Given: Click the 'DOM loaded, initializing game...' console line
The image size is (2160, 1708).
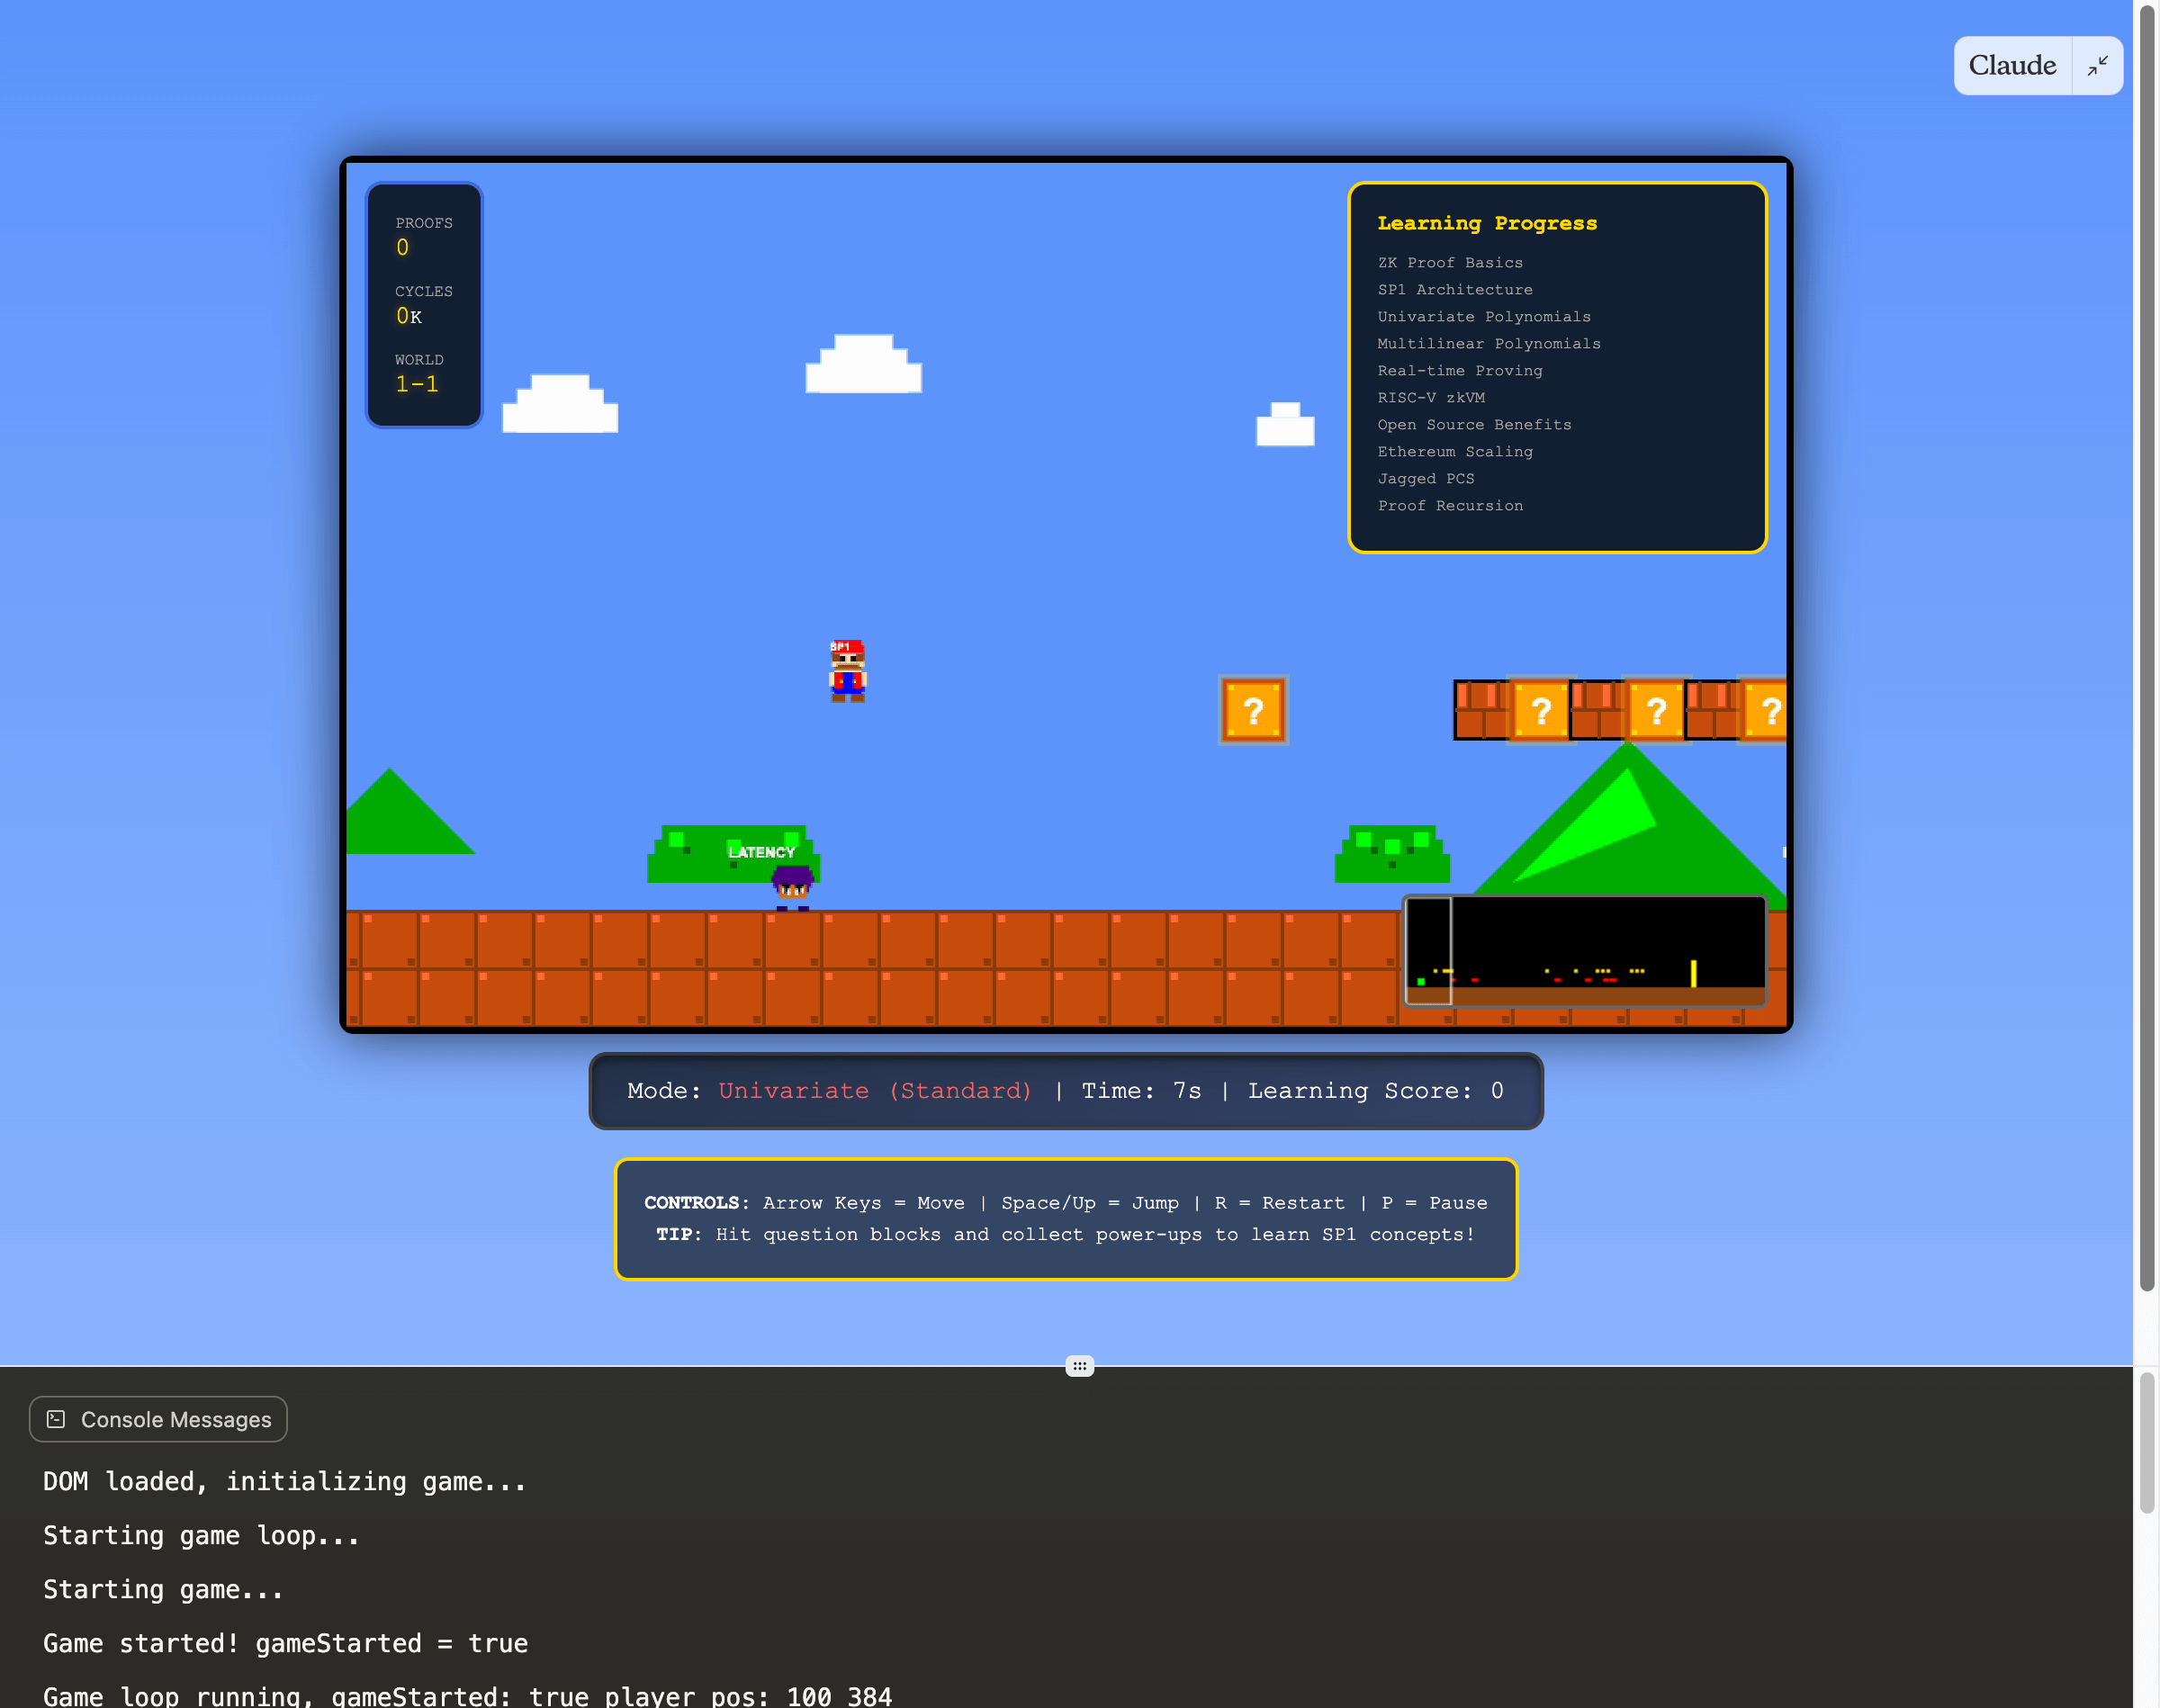Looking at the screenshot, I should (x=285, y=1481).
